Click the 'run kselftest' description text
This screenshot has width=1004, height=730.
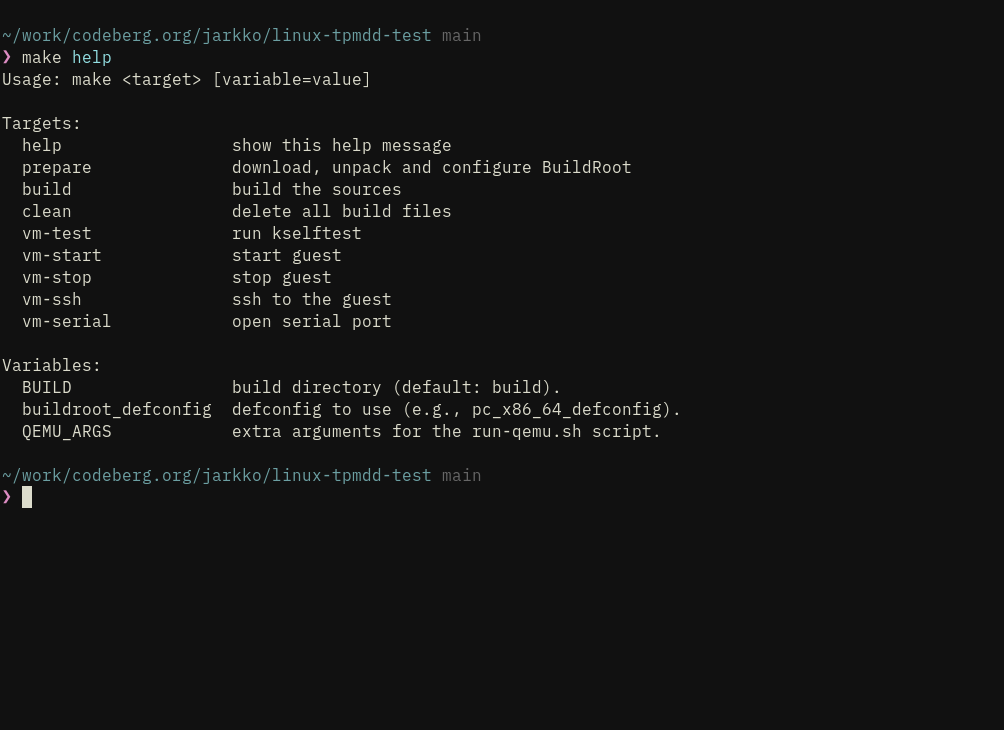[x=296, y=234]
